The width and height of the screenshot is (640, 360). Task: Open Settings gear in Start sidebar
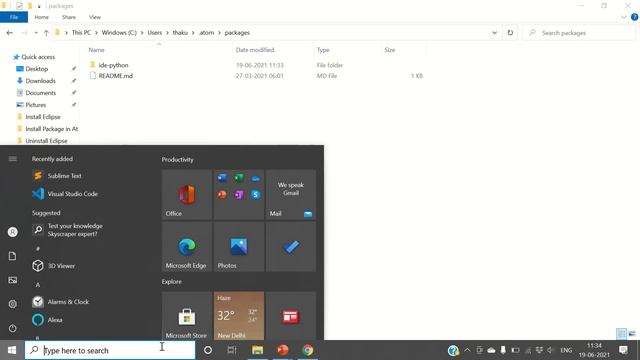(x=13, y=304)
